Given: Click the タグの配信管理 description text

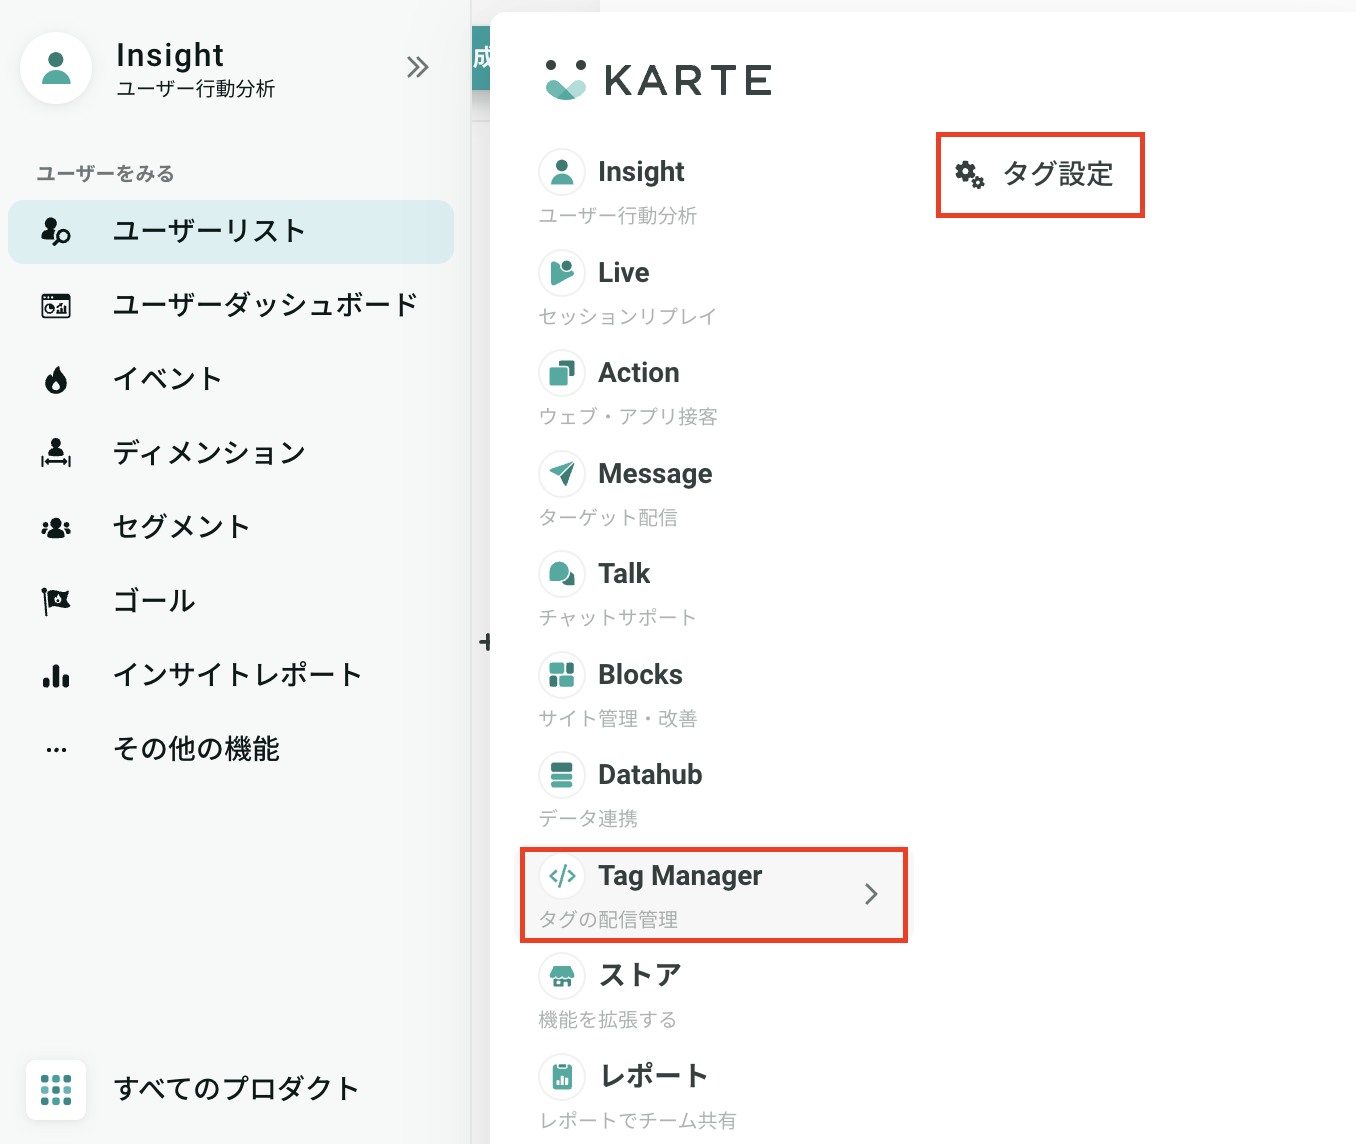Looking at the screenshot, I should coord(608,920).
